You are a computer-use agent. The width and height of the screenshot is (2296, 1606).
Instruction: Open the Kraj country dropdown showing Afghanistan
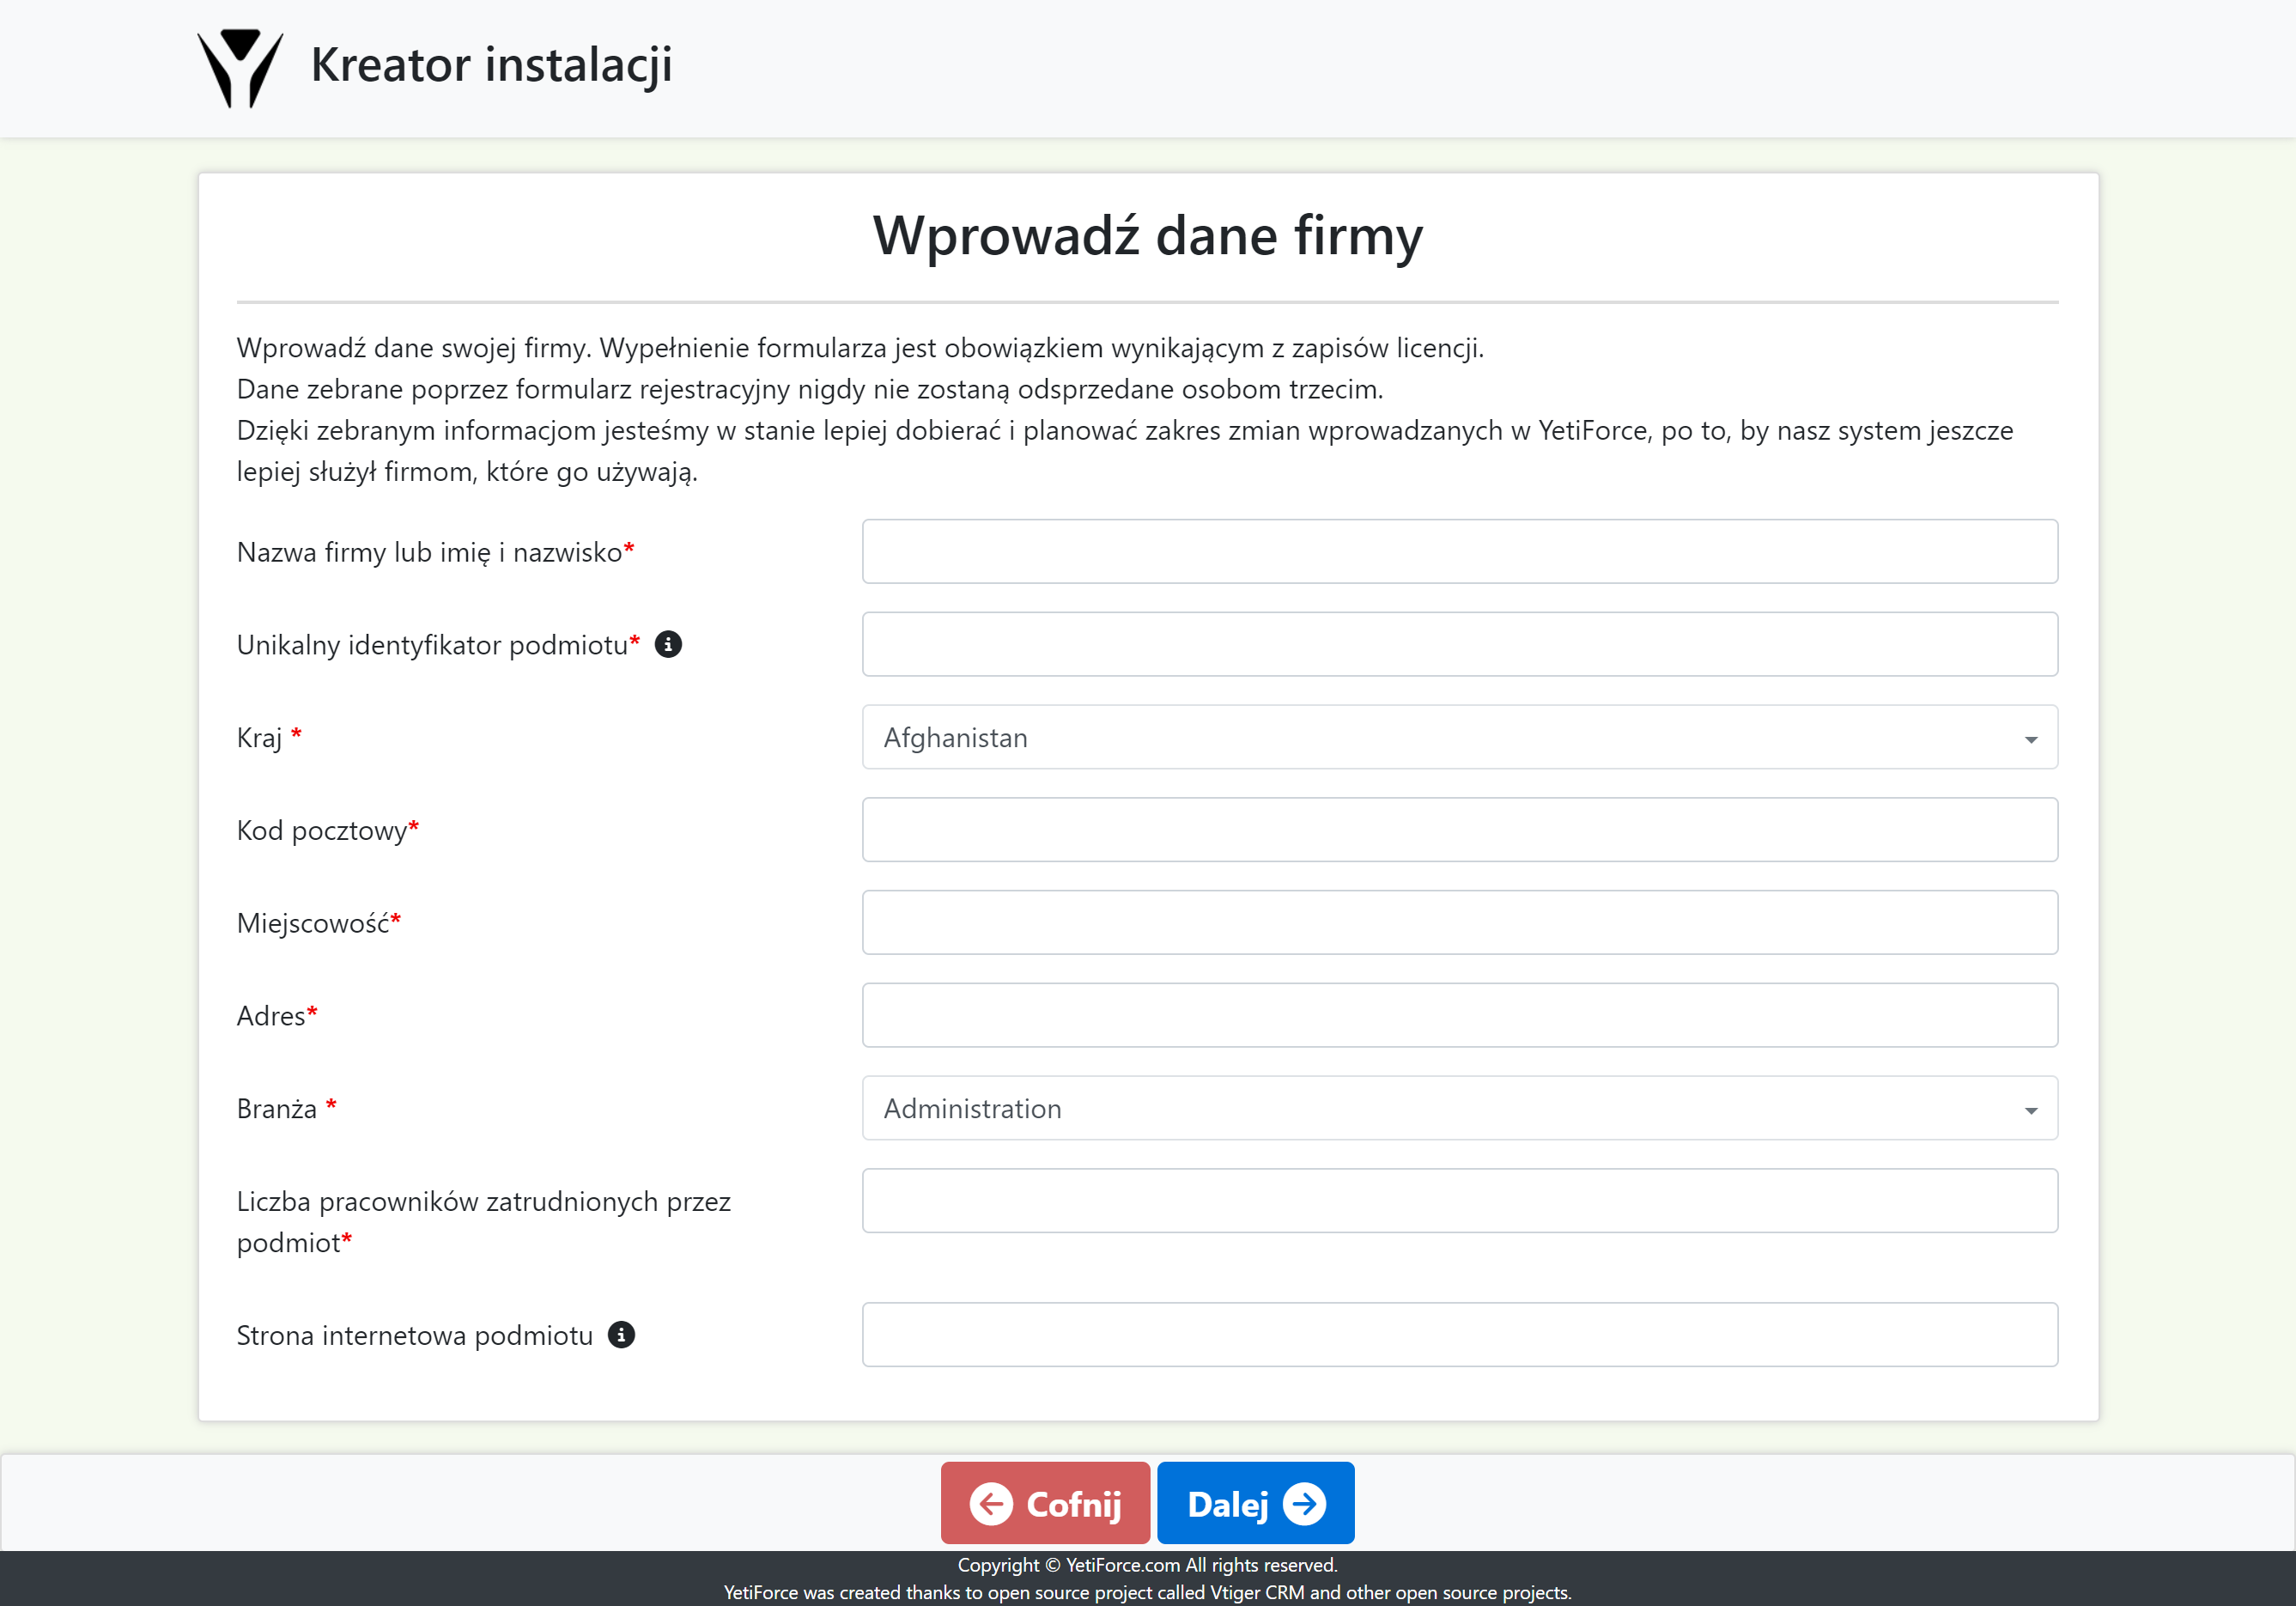(x=1460, y=737)
